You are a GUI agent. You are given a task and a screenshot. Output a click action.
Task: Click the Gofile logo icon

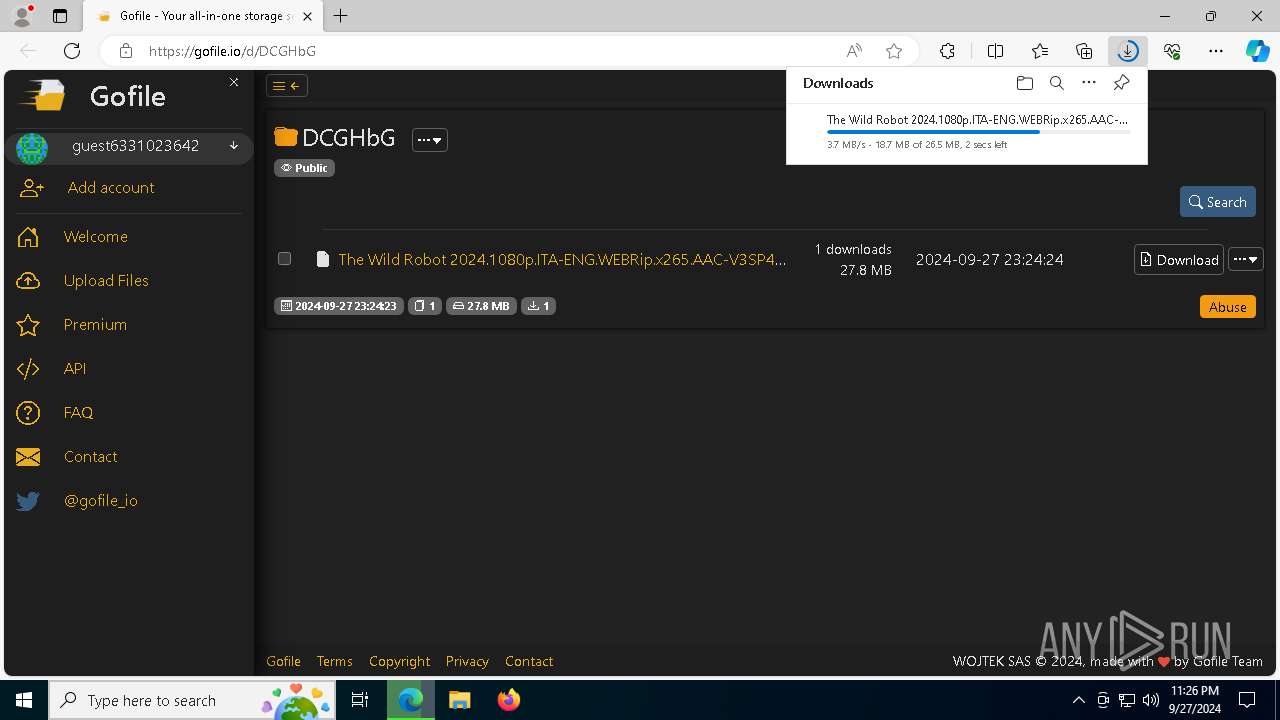click(43, 96)
